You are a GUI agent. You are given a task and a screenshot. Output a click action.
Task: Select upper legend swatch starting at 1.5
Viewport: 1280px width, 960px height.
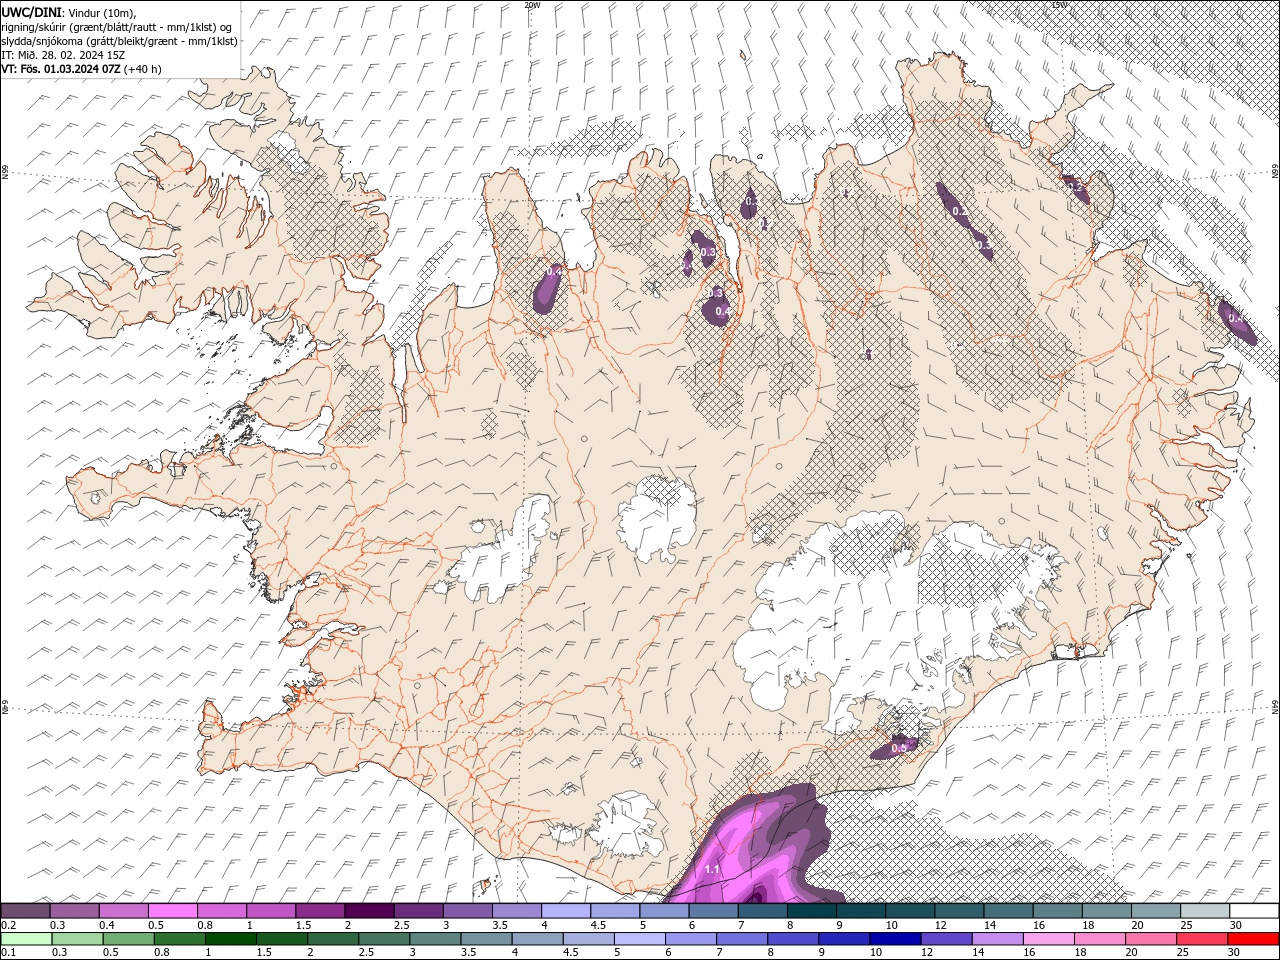(320, 911)
